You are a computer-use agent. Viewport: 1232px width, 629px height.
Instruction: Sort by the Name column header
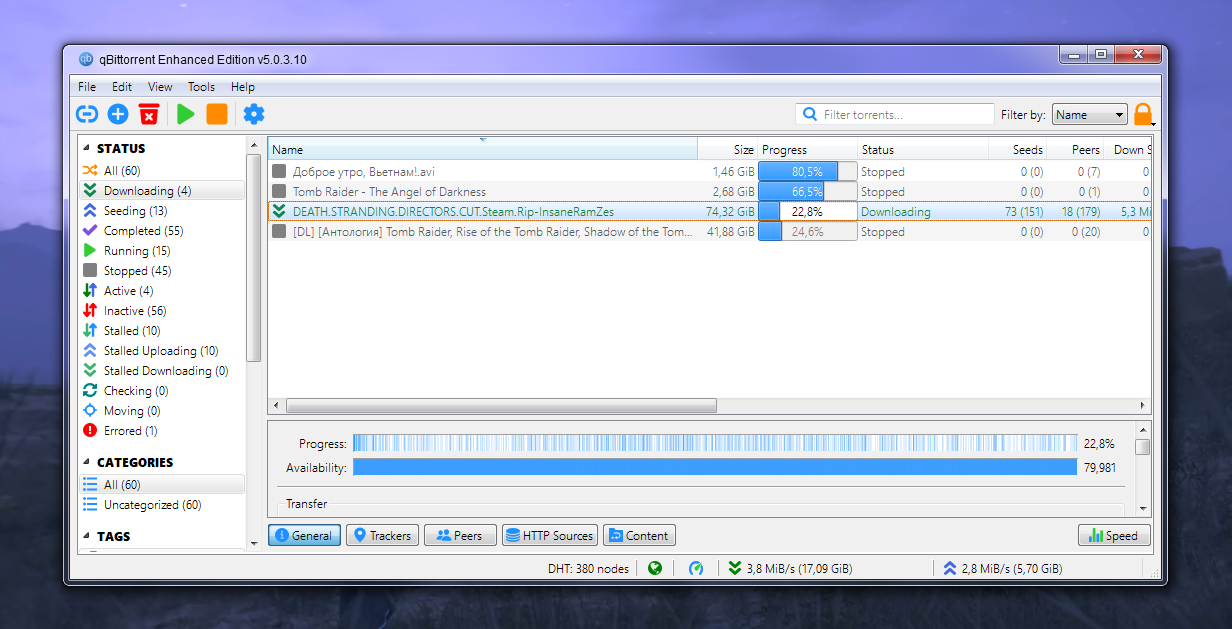[x=483, y=149]
